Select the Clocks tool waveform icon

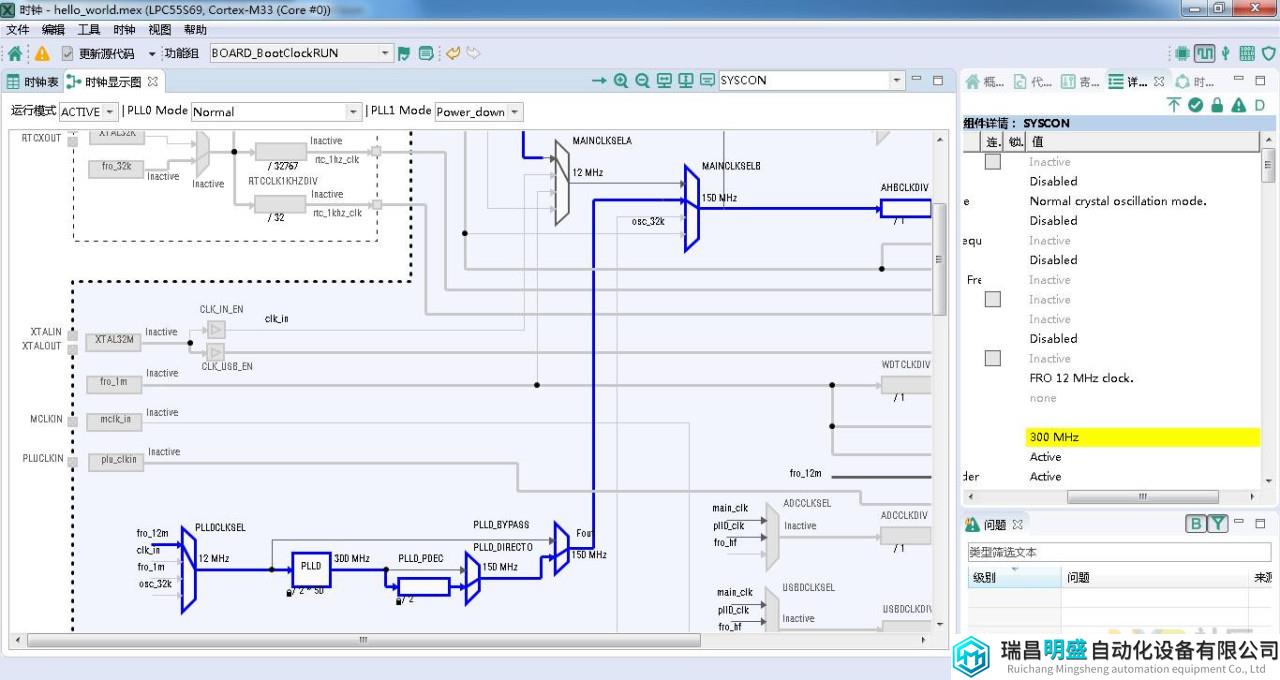pos(1204,53)
